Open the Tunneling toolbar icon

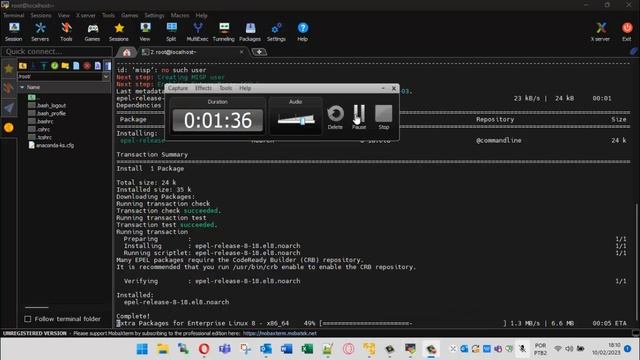click(224, 32)
